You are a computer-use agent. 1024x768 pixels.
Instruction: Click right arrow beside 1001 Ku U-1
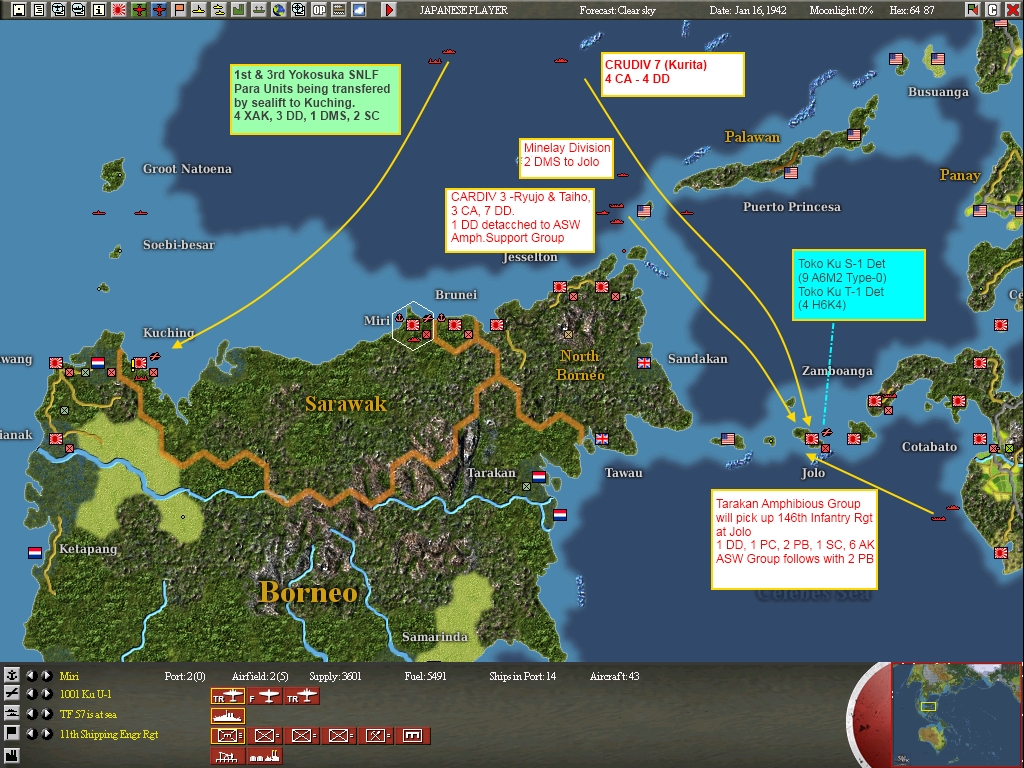pos(47,694)
